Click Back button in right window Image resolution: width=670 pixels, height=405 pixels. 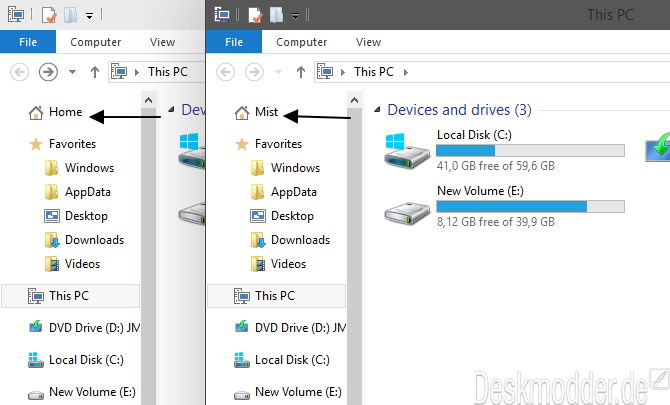pos(226,72)
